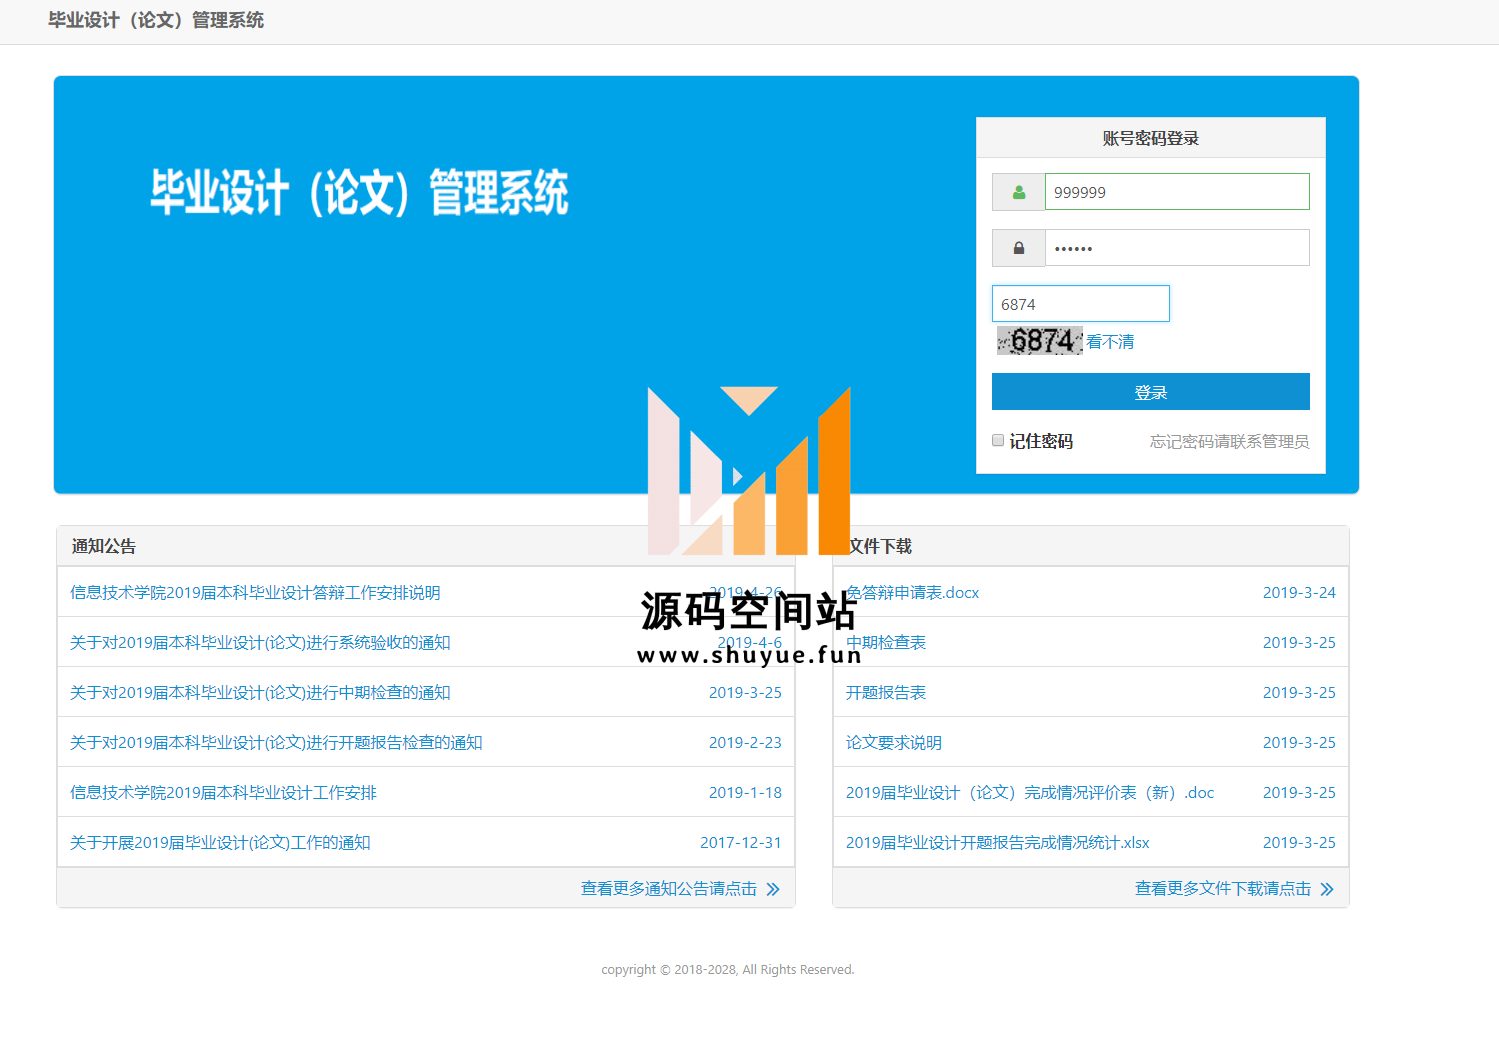Viewport: 1499px width, 1056px height.
Task: Open 查看更多文件下载请点击 link
Action: [x=1222, y=889]
